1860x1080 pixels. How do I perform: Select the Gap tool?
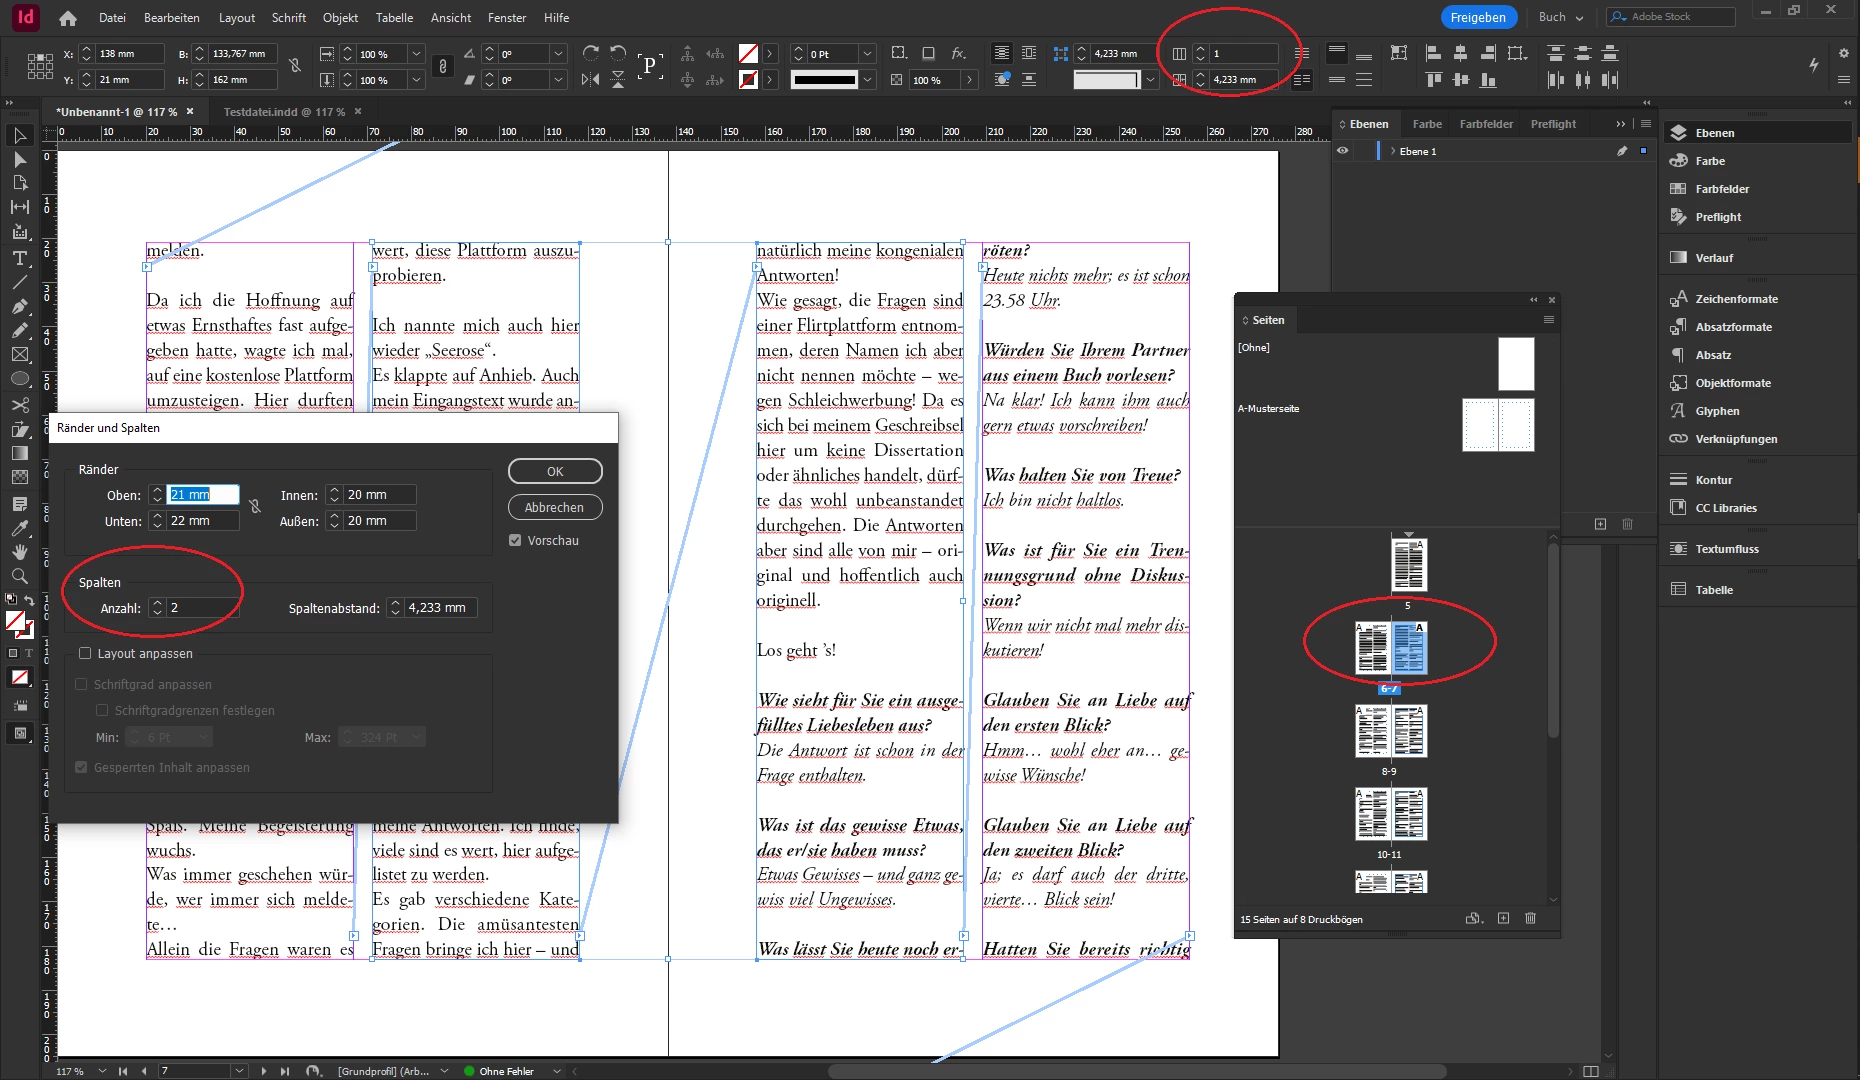[x=19, y=207]
